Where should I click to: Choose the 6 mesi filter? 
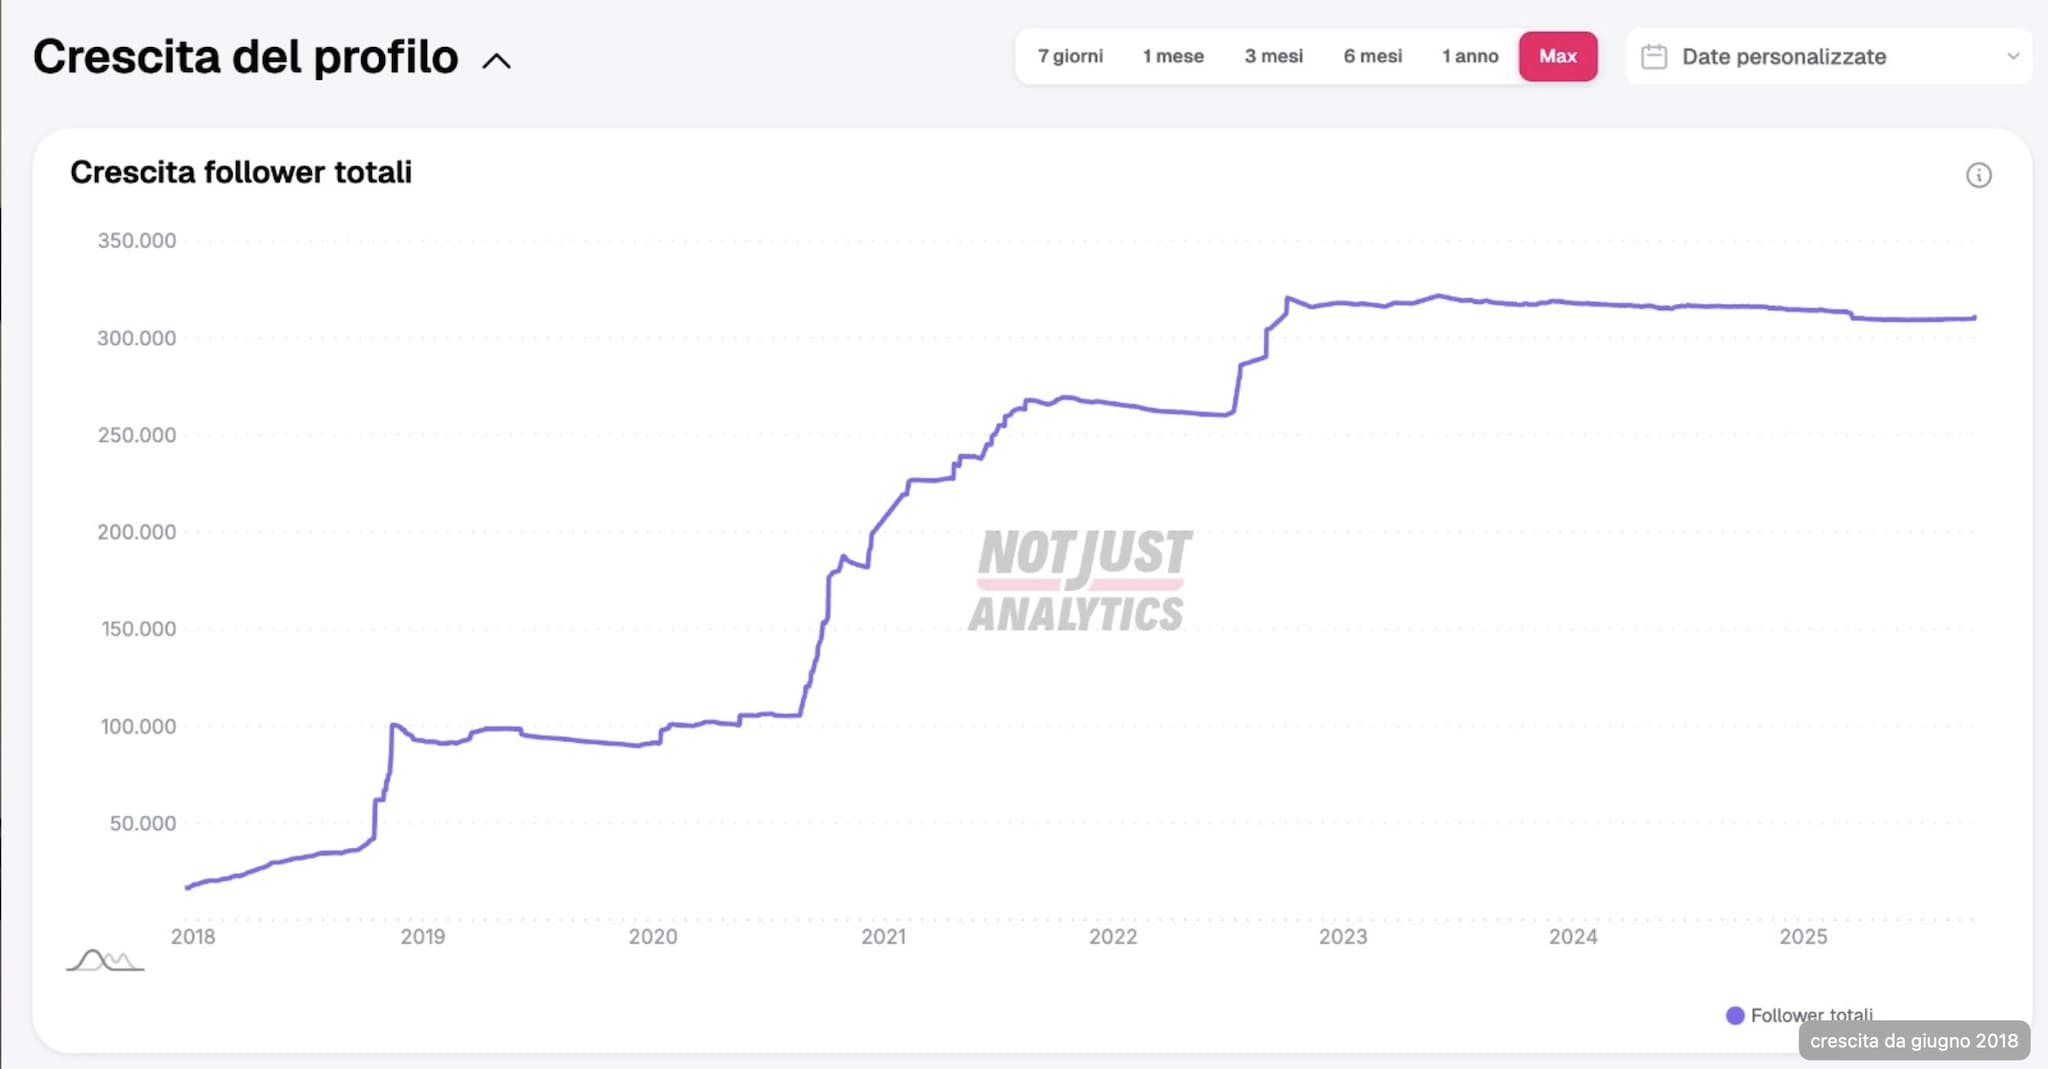pyautogui.click(x=1373, y=57)
